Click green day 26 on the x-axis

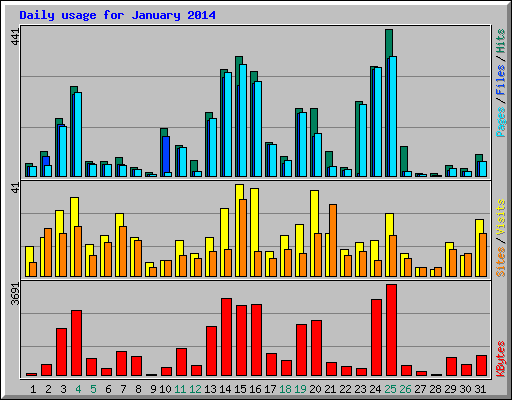pos(406,389)
